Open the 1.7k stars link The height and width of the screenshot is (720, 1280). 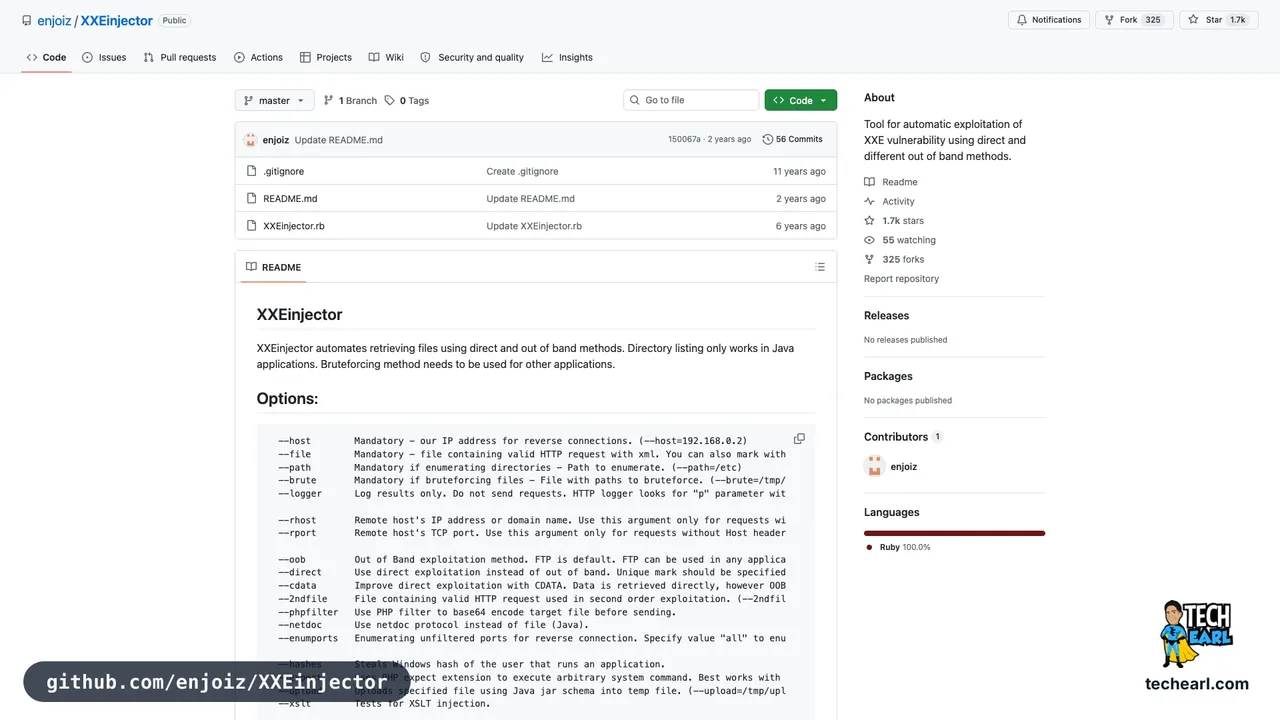(894, 221)
